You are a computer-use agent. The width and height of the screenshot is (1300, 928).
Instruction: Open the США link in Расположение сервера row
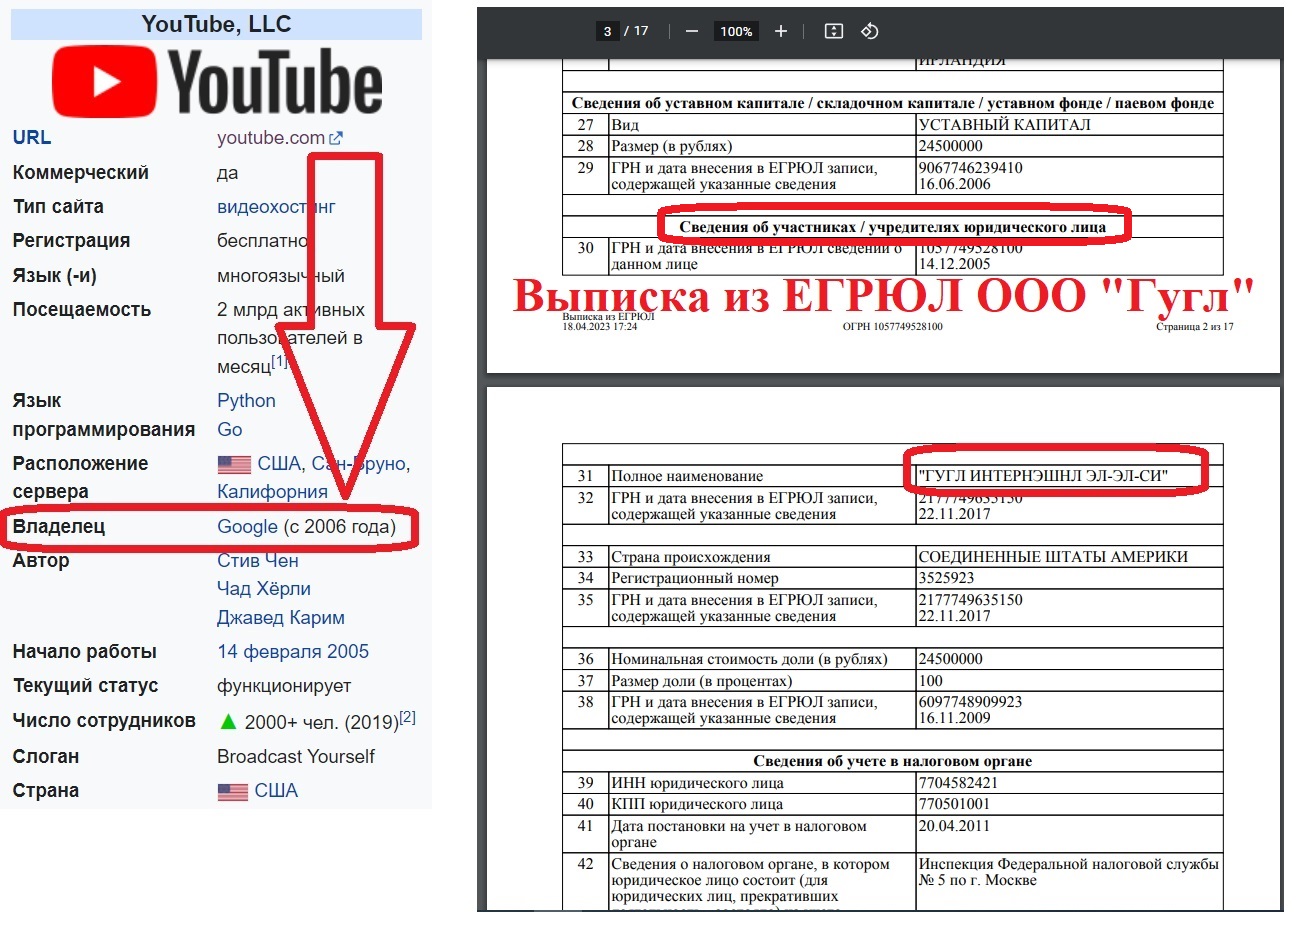coord(279,464)
